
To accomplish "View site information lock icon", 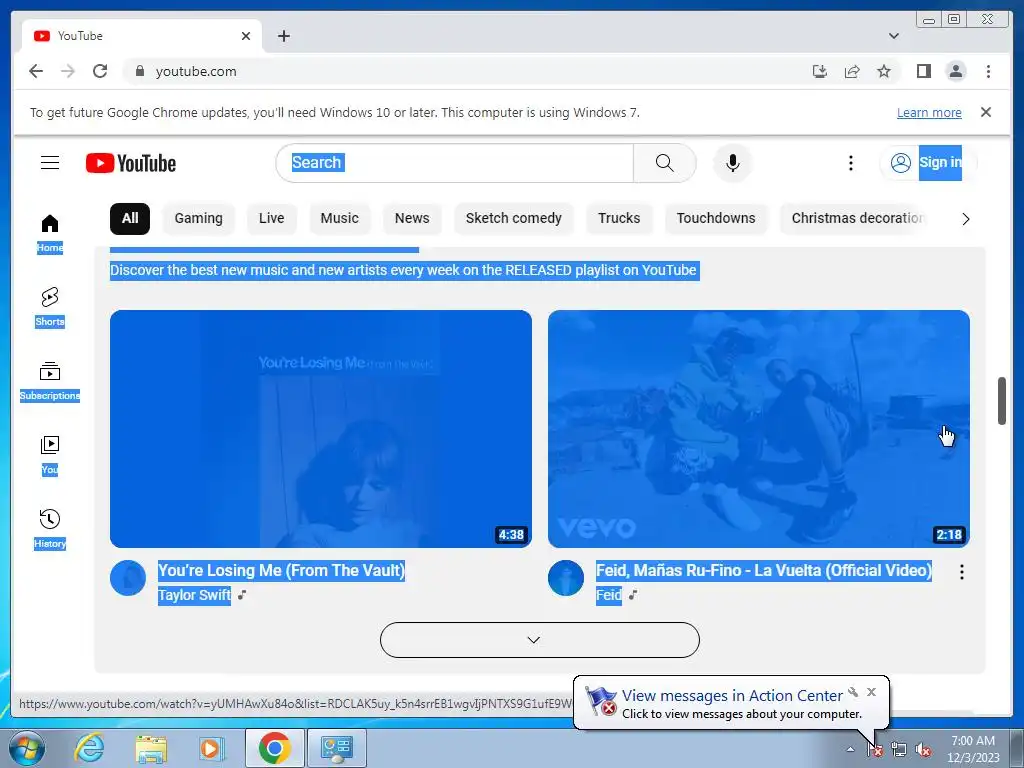I will 139,71.
